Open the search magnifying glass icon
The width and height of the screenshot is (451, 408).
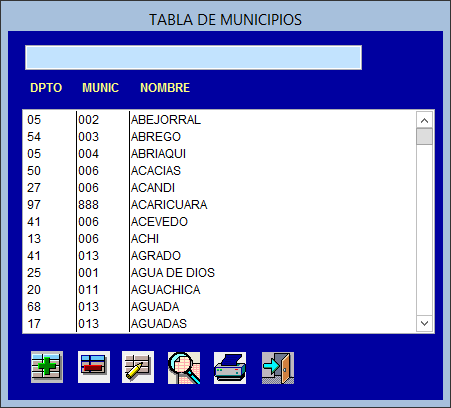(184, 368)
